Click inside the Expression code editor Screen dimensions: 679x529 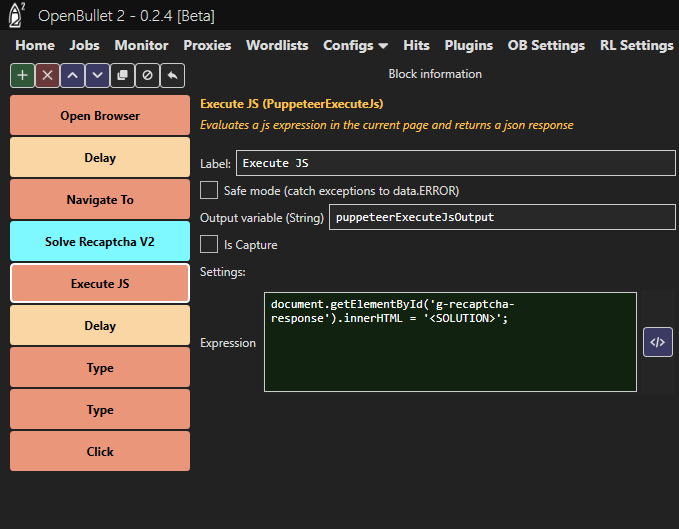point(450,342)
